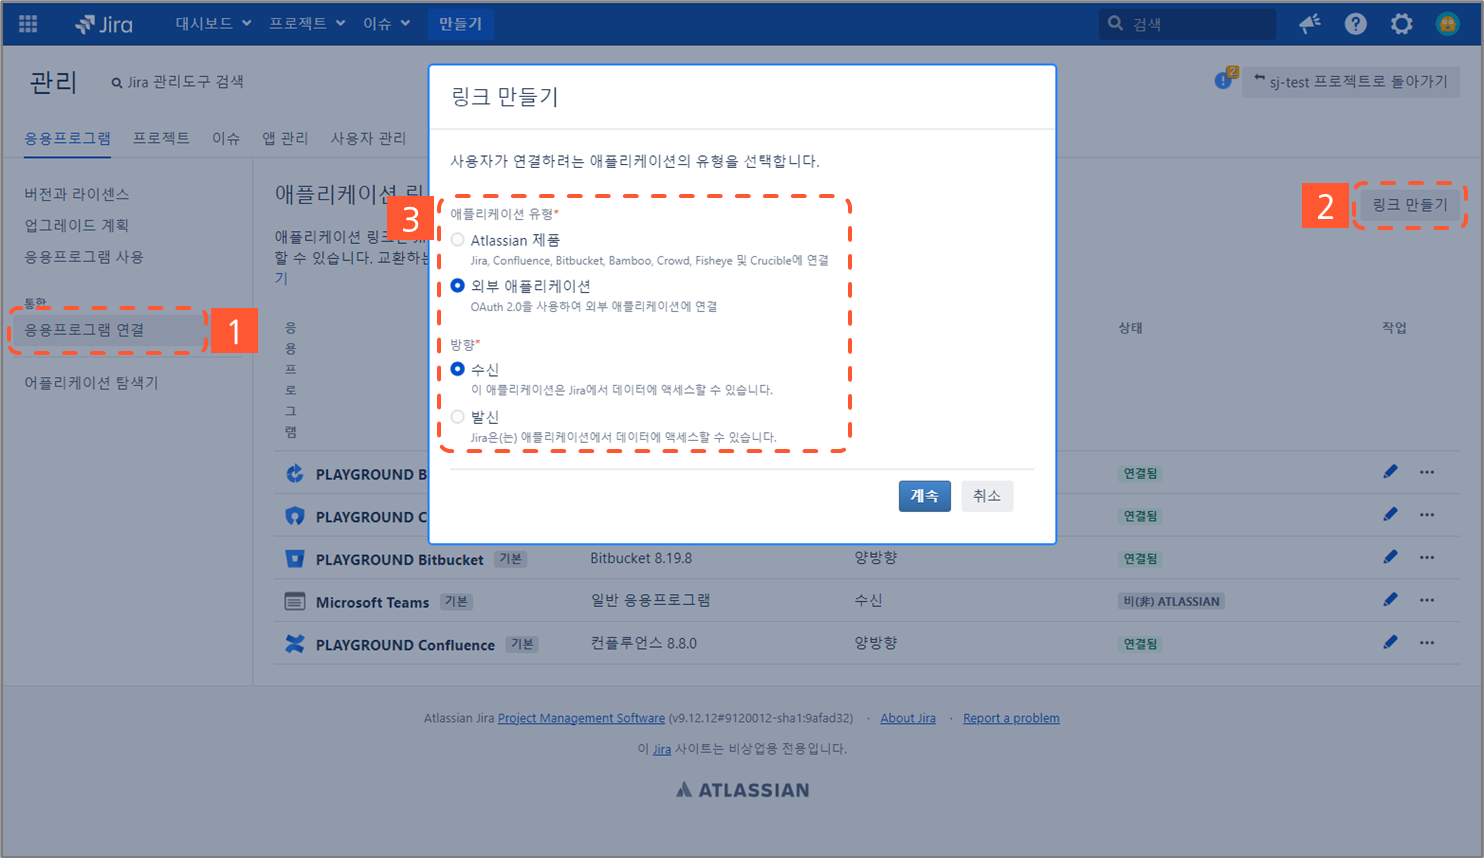Click the Jira logo

[104, 24]
